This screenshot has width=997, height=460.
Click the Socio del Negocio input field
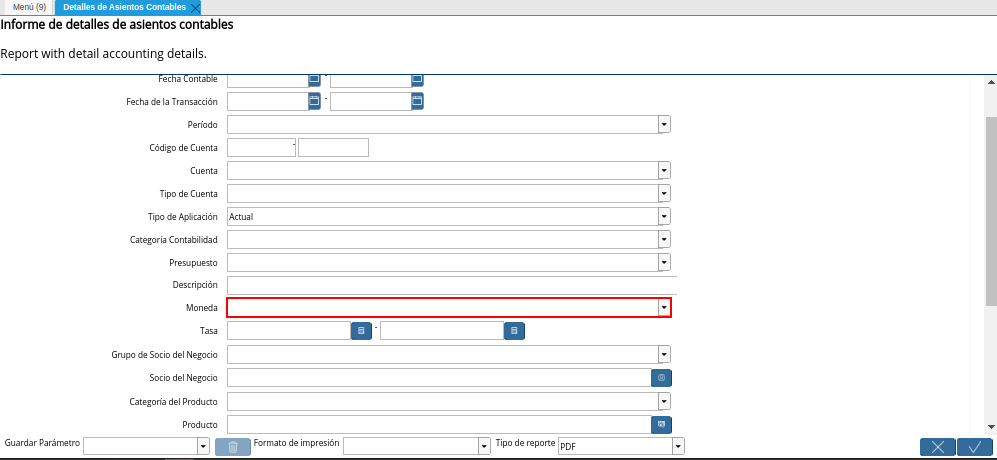coord(439,378)
